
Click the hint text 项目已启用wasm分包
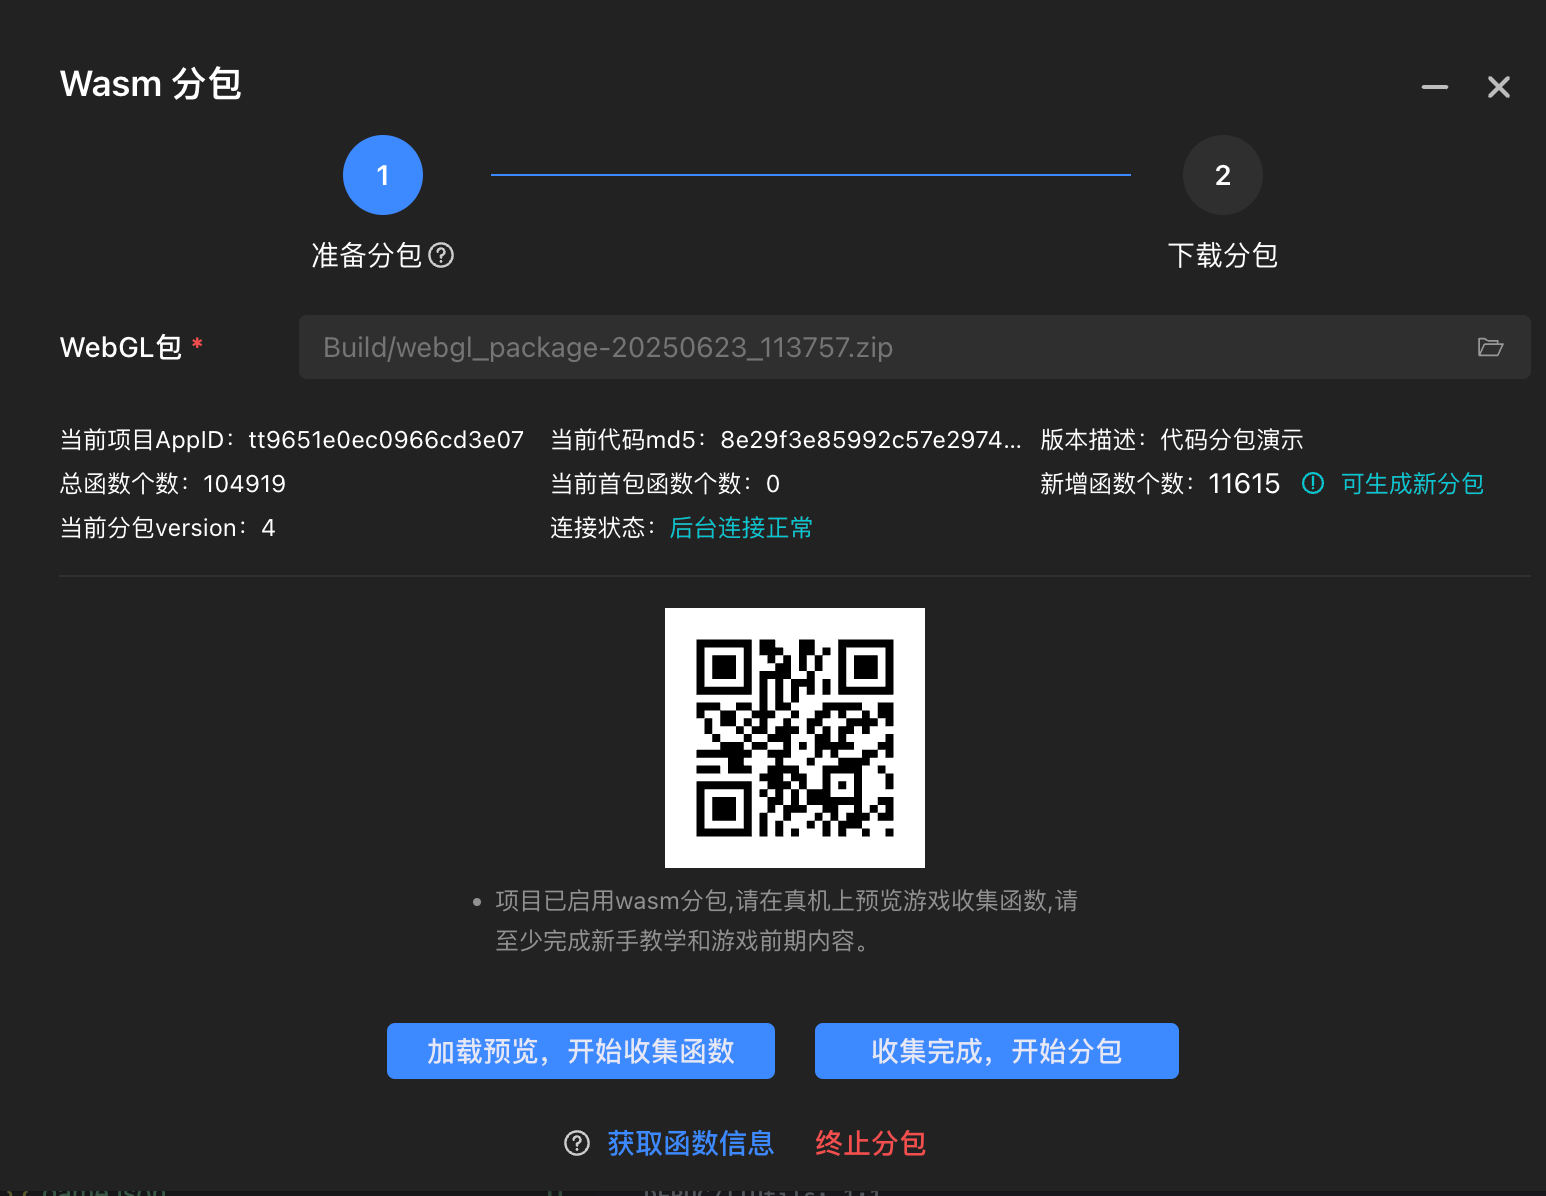(x=786, y=921)
